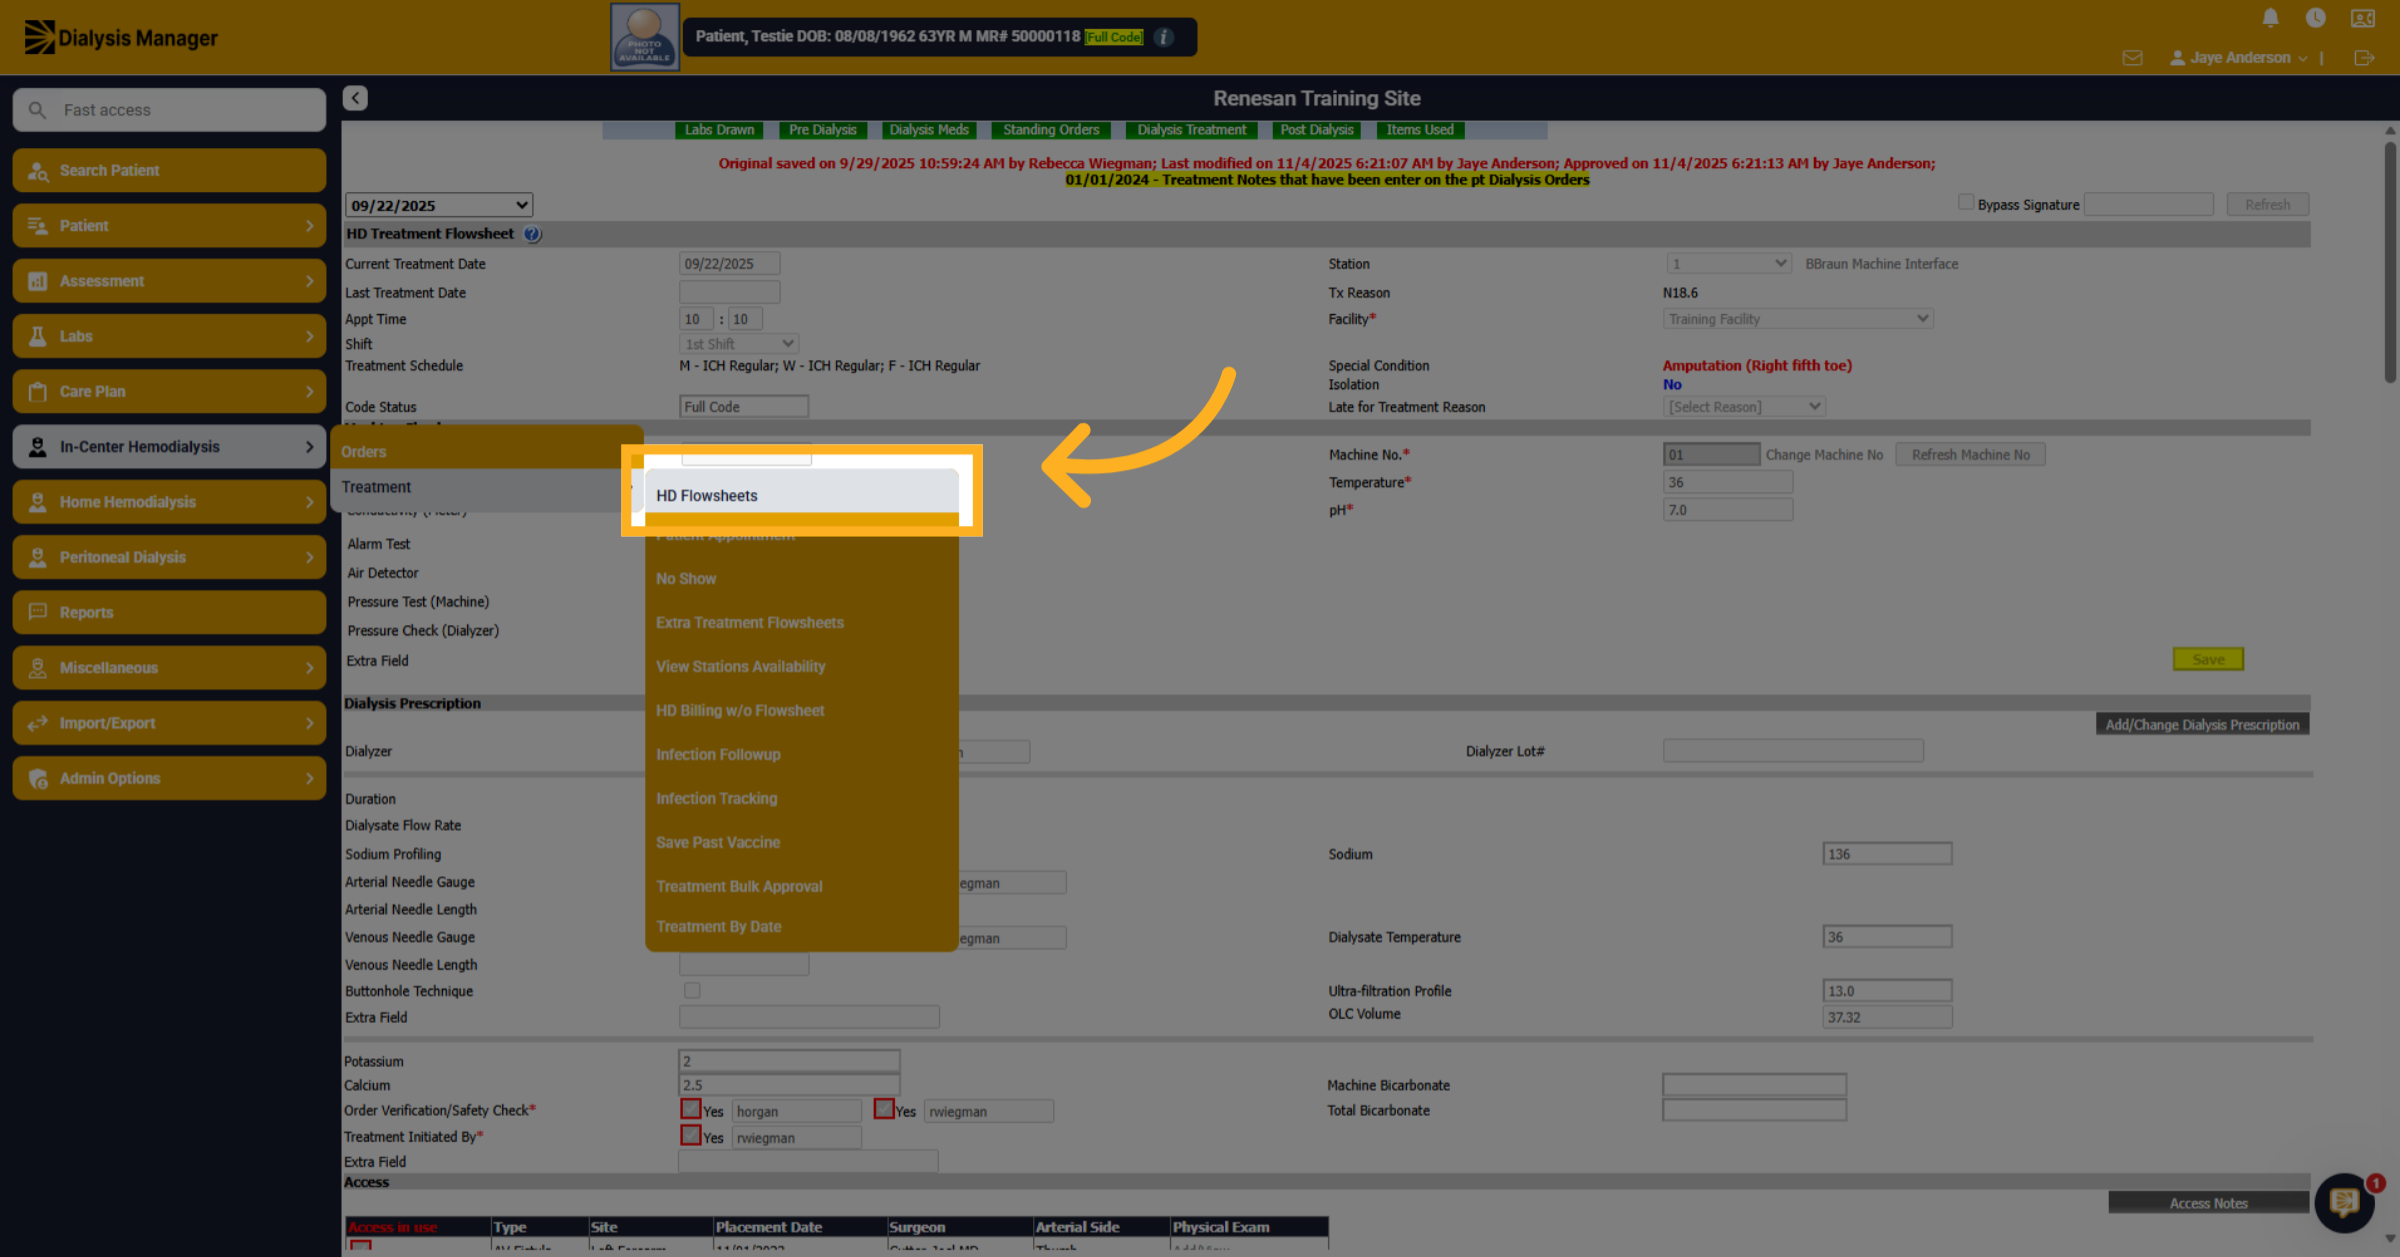This screenshot has width=2400, height=1257.
Task: Toggle Bypass Signature checkbox
Action: click(1965, 202)
